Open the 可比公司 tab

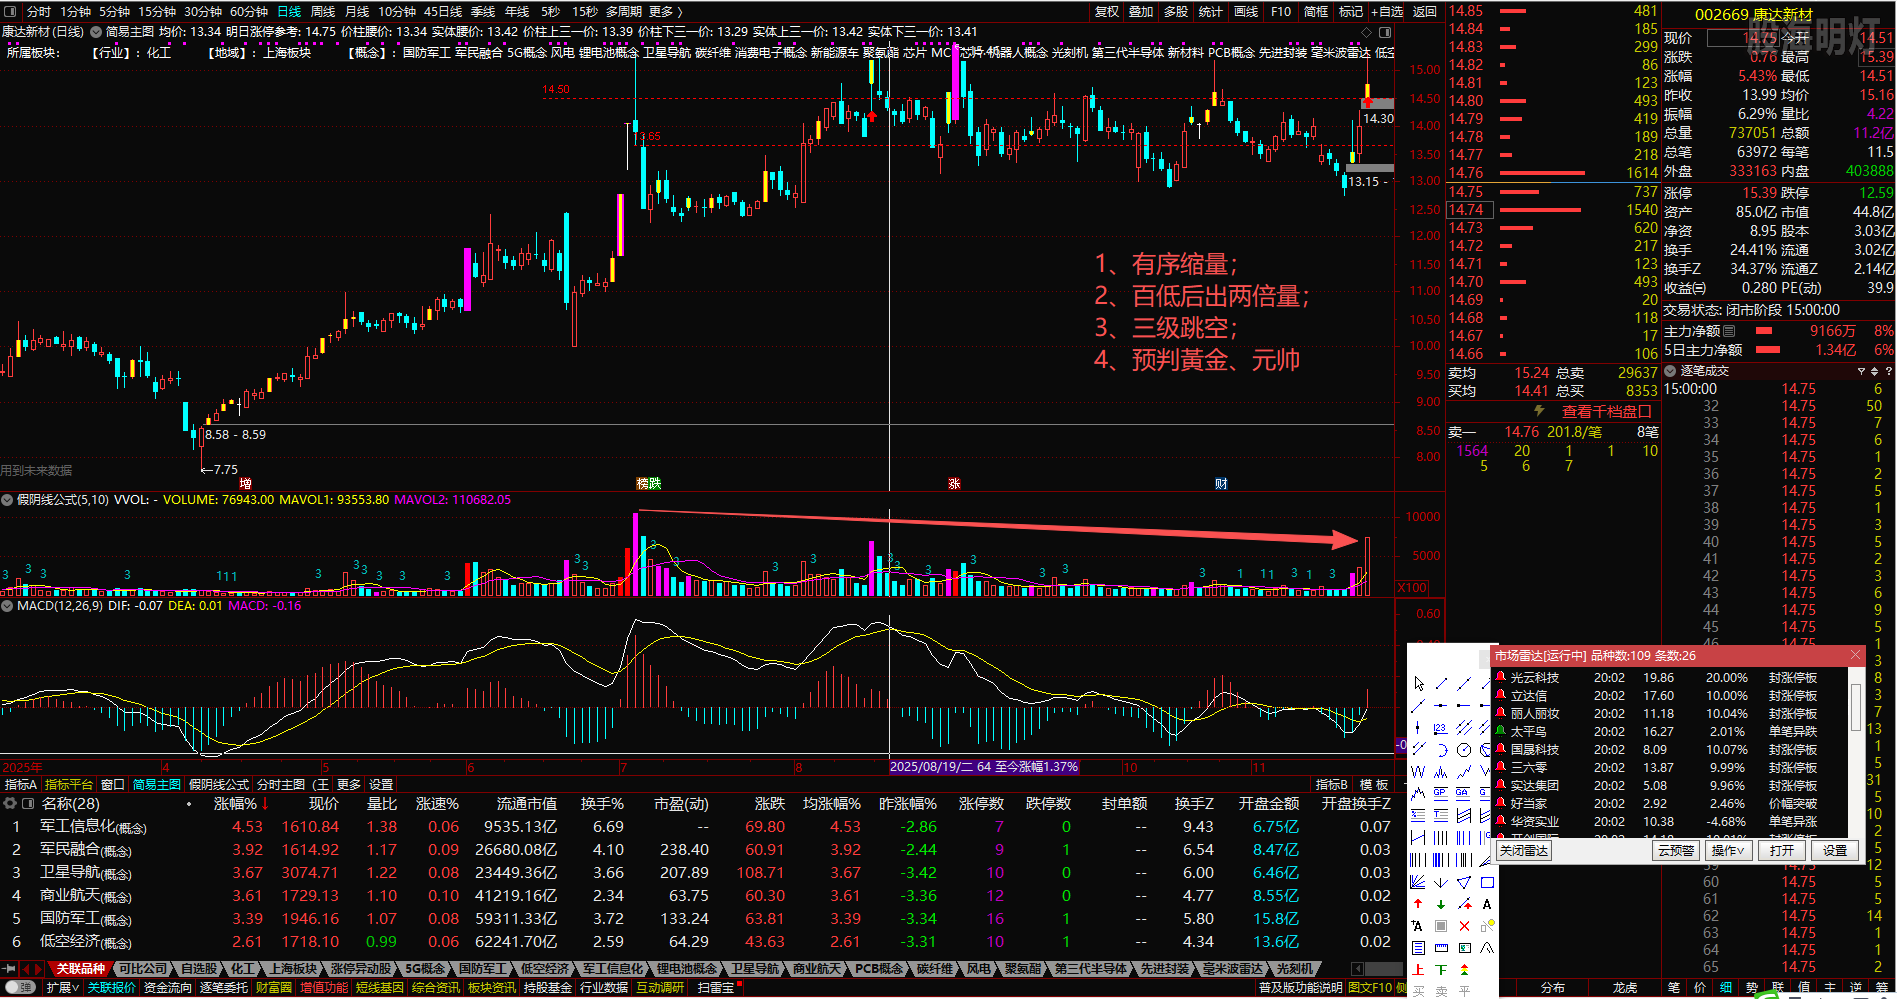point(143,969)
